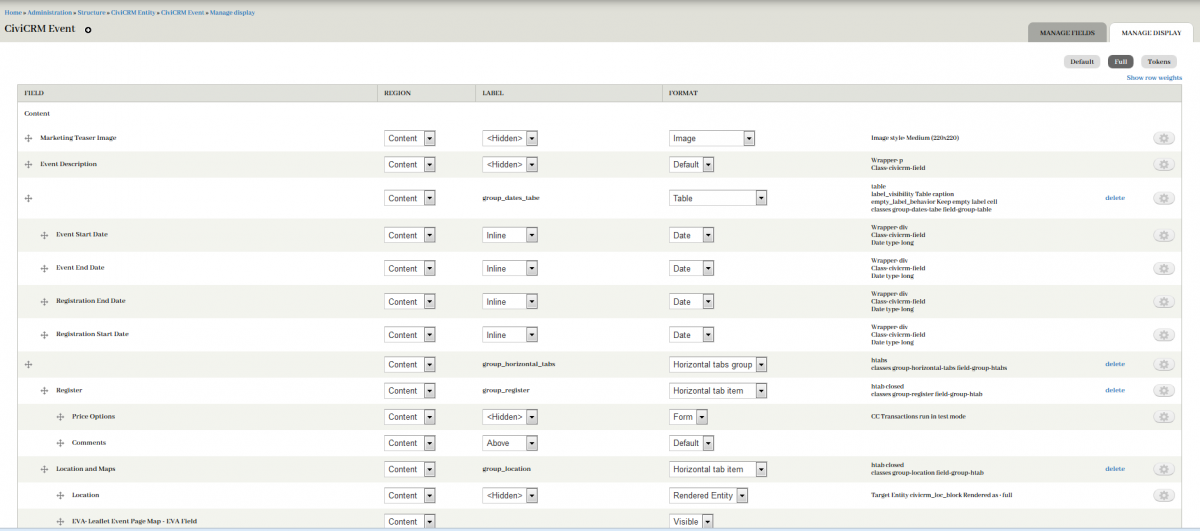The height and width of the screenshot is (531, 1200).
Task: Open Label dropdown for Marketing Teaser Image
Action: [511, 138]
